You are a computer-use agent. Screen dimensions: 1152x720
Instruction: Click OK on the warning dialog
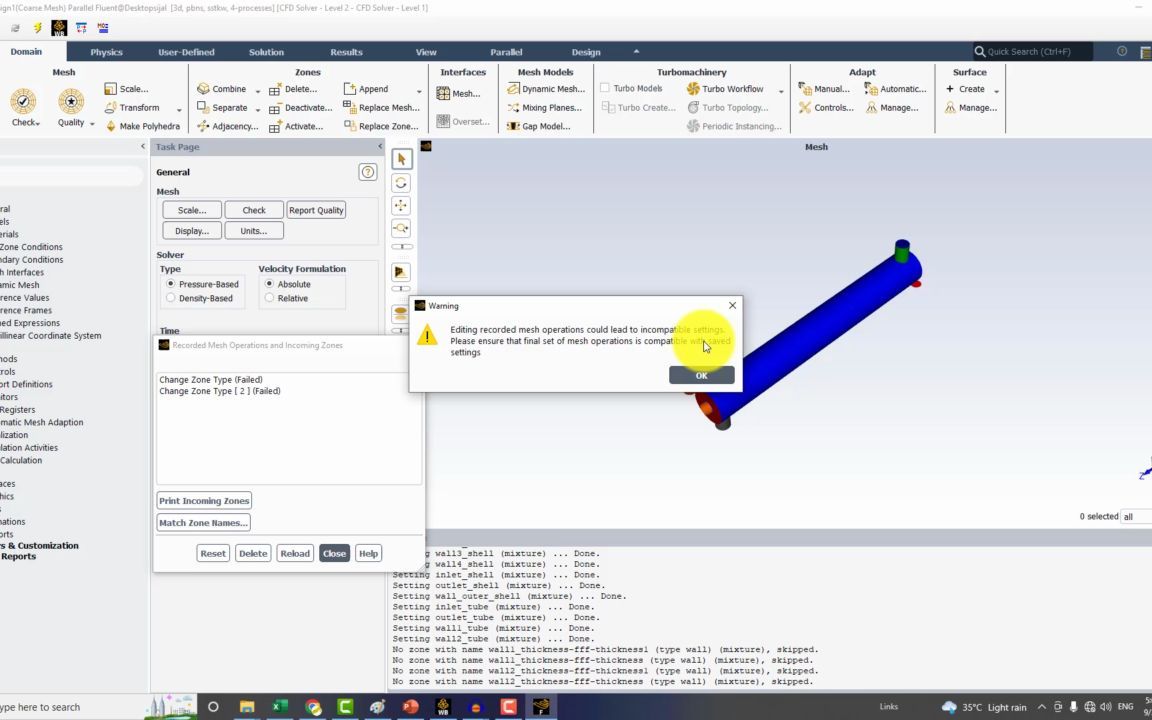point(701,375)
